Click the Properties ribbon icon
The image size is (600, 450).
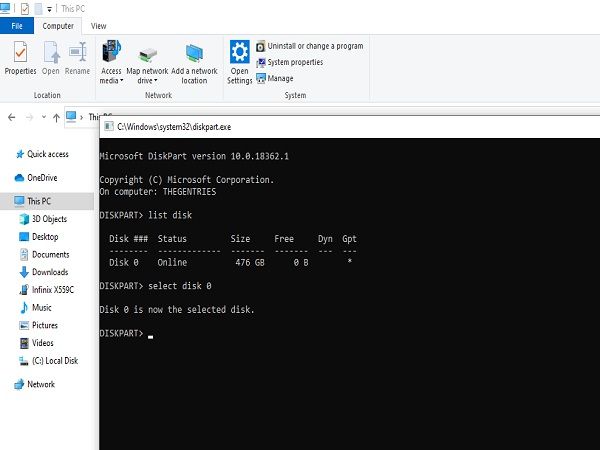coord(20,58)
